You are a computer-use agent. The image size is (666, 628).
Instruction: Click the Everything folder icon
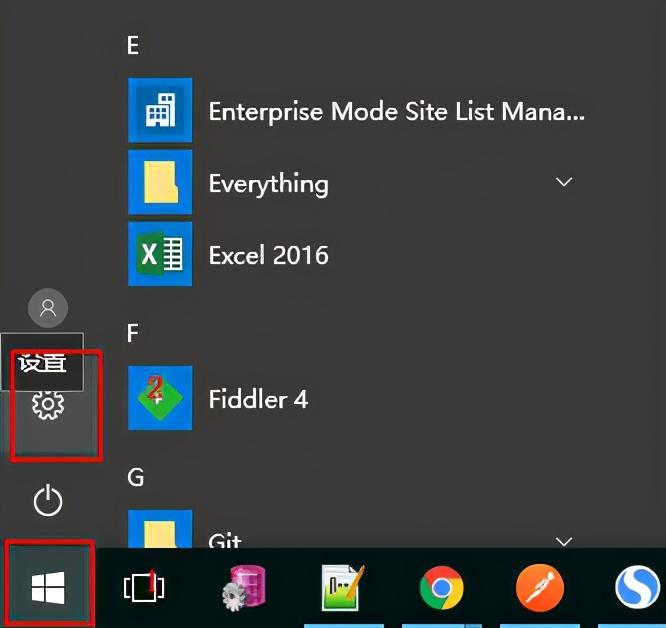point(160,182)
